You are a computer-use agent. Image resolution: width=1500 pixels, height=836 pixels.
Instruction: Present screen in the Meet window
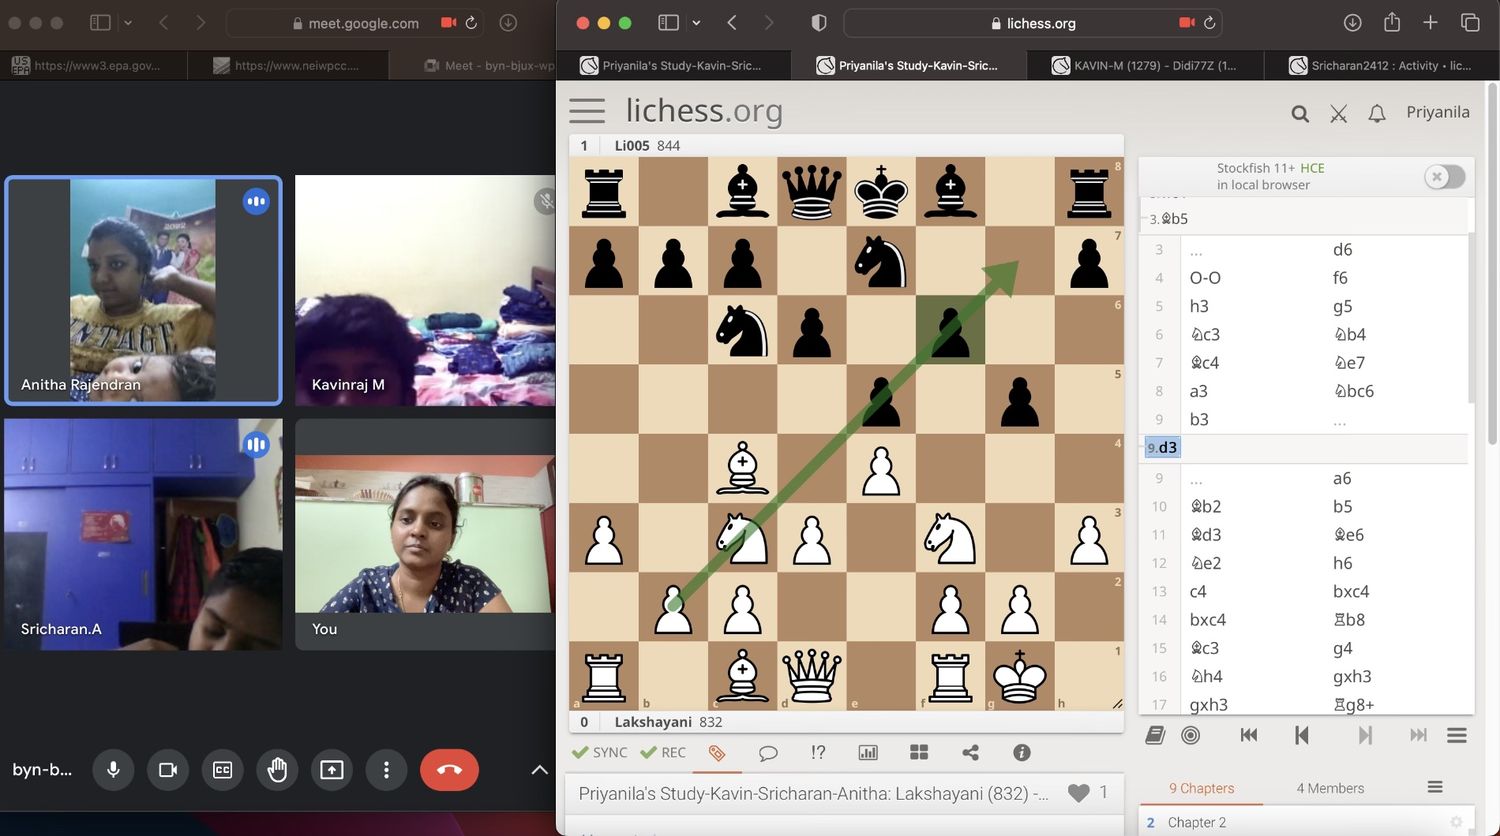point(332,769)
